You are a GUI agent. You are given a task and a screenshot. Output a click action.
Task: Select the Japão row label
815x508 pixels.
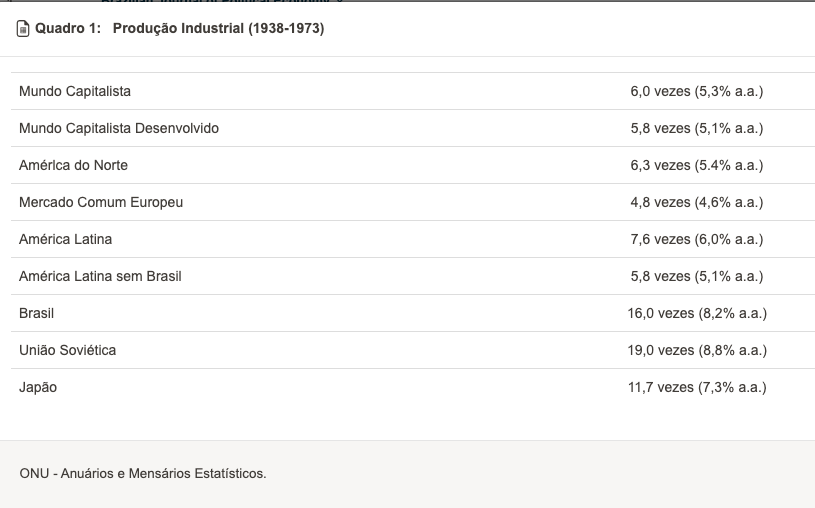[38, 387]
